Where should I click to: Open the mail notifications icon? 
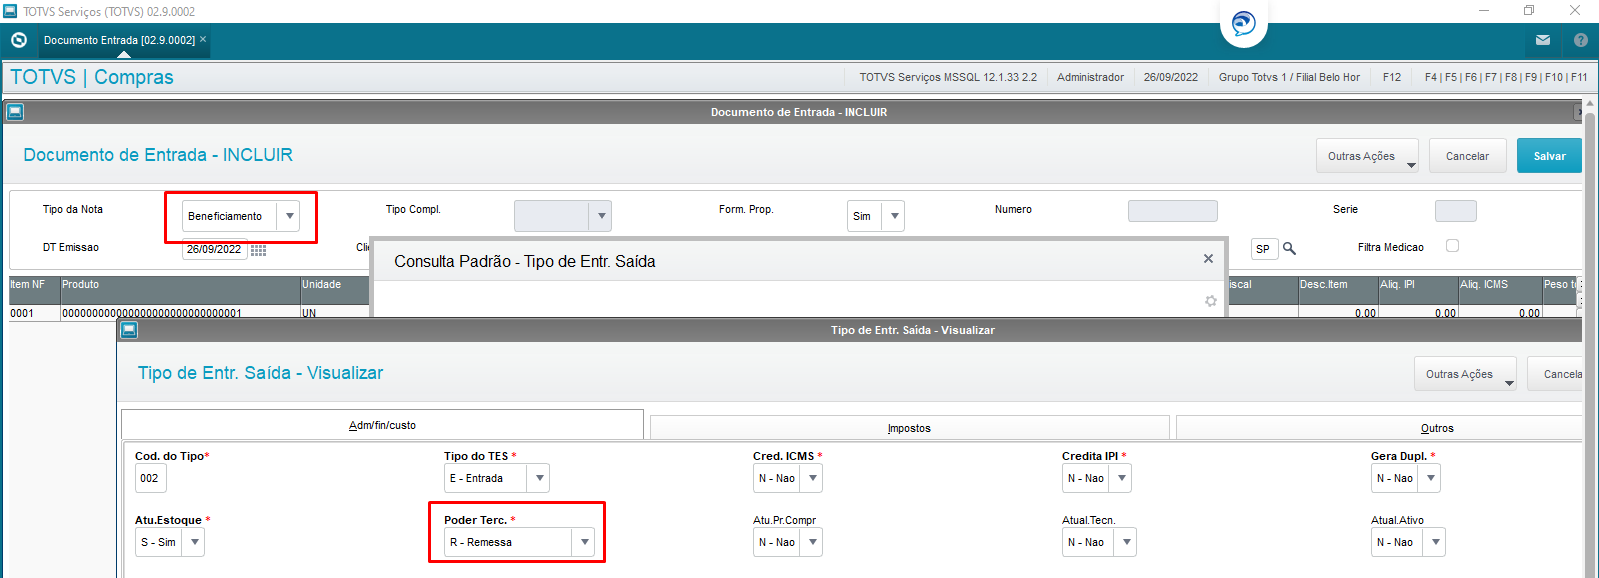tap(1543, 40)
